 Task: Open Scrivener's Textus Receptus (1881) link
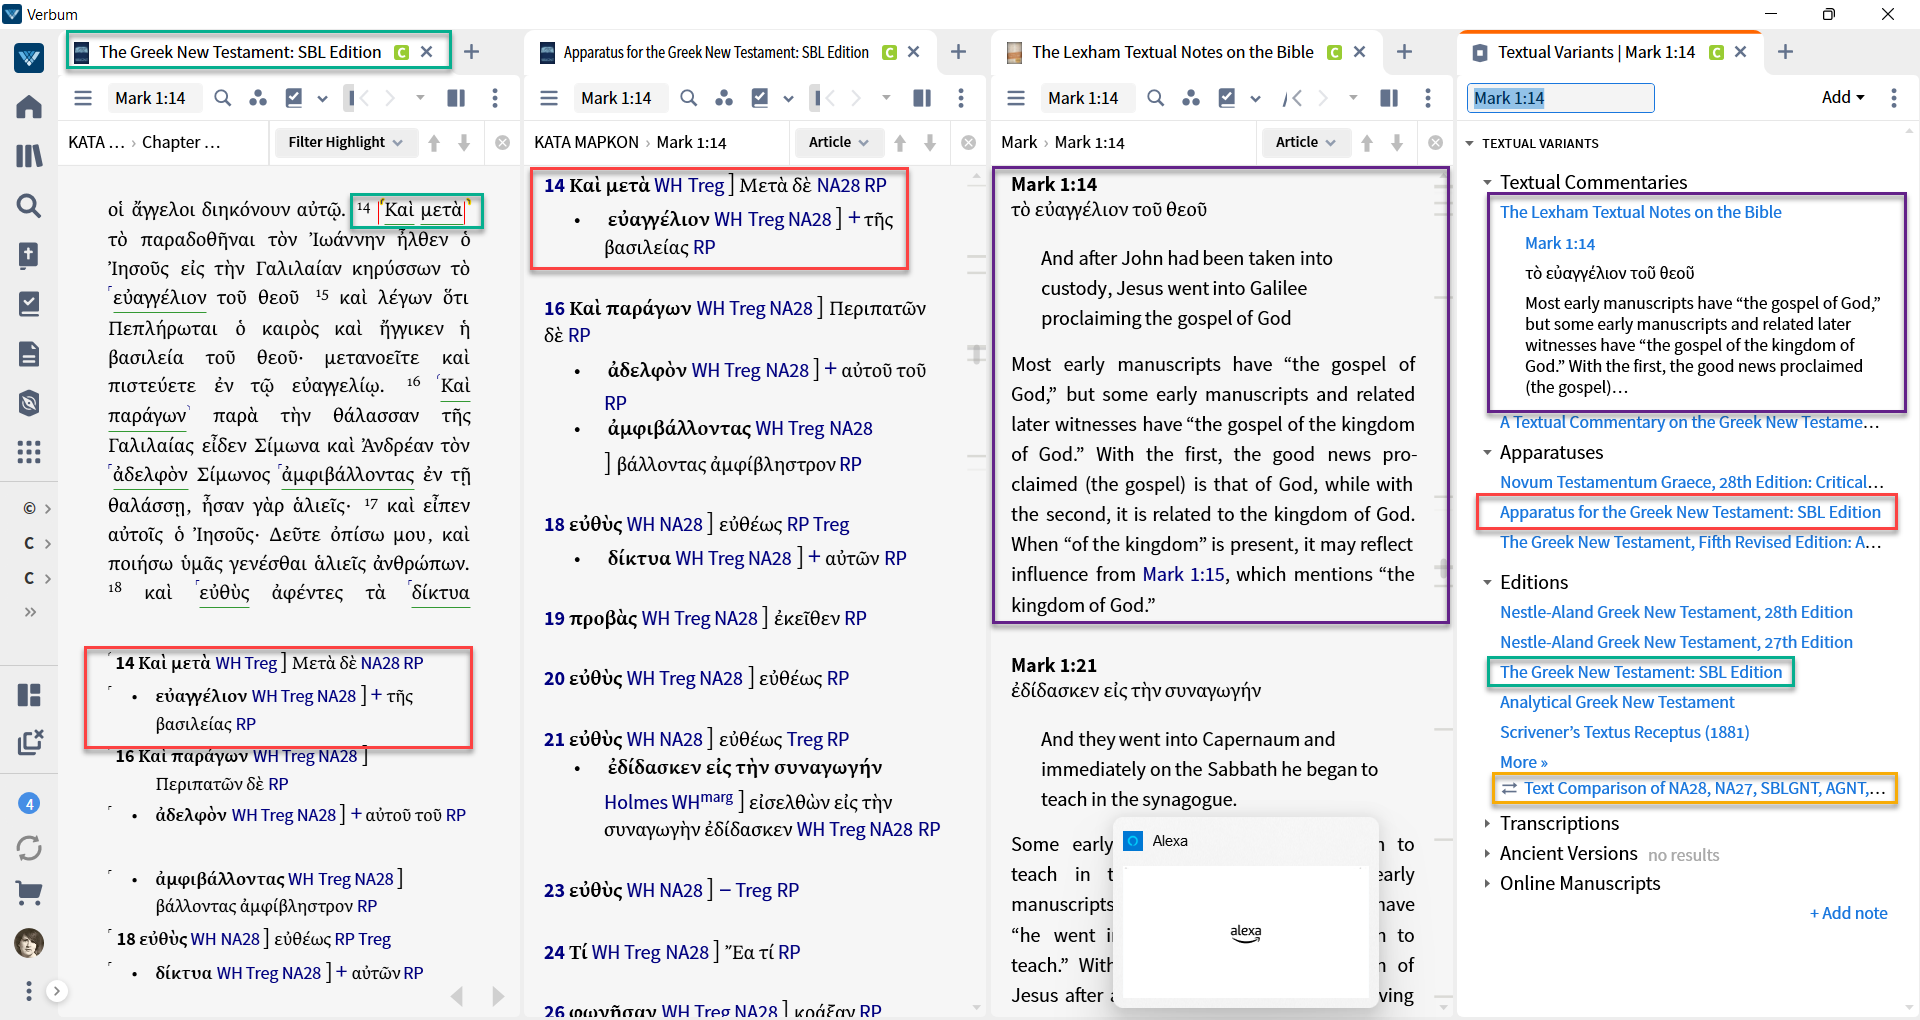pyautogui.click(x=1625, y=732)
